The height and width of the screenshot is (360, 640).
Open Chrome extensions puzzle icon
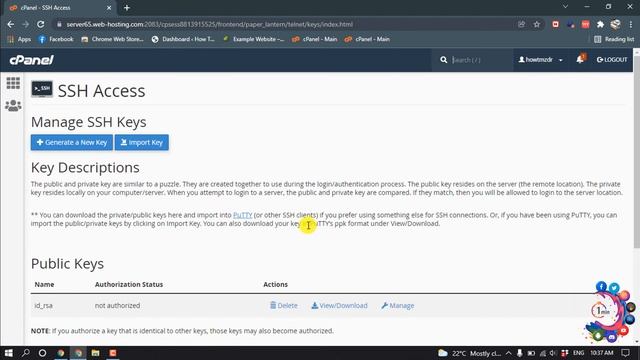600,24
